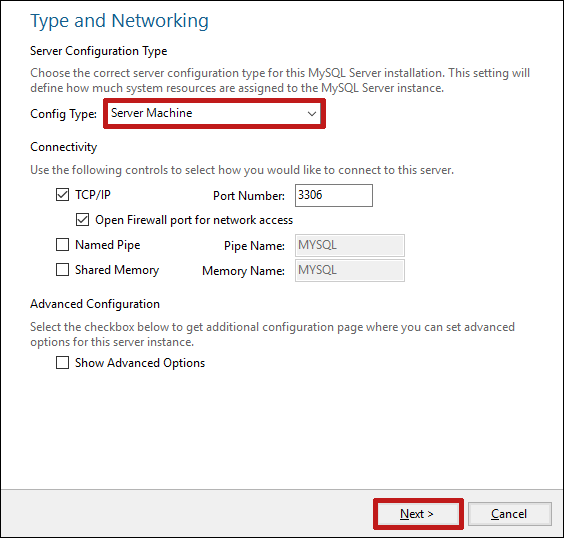This screenshot has height=538, width=564.
Task: Click the 'Pipe Name:' label
Action: 254,246
